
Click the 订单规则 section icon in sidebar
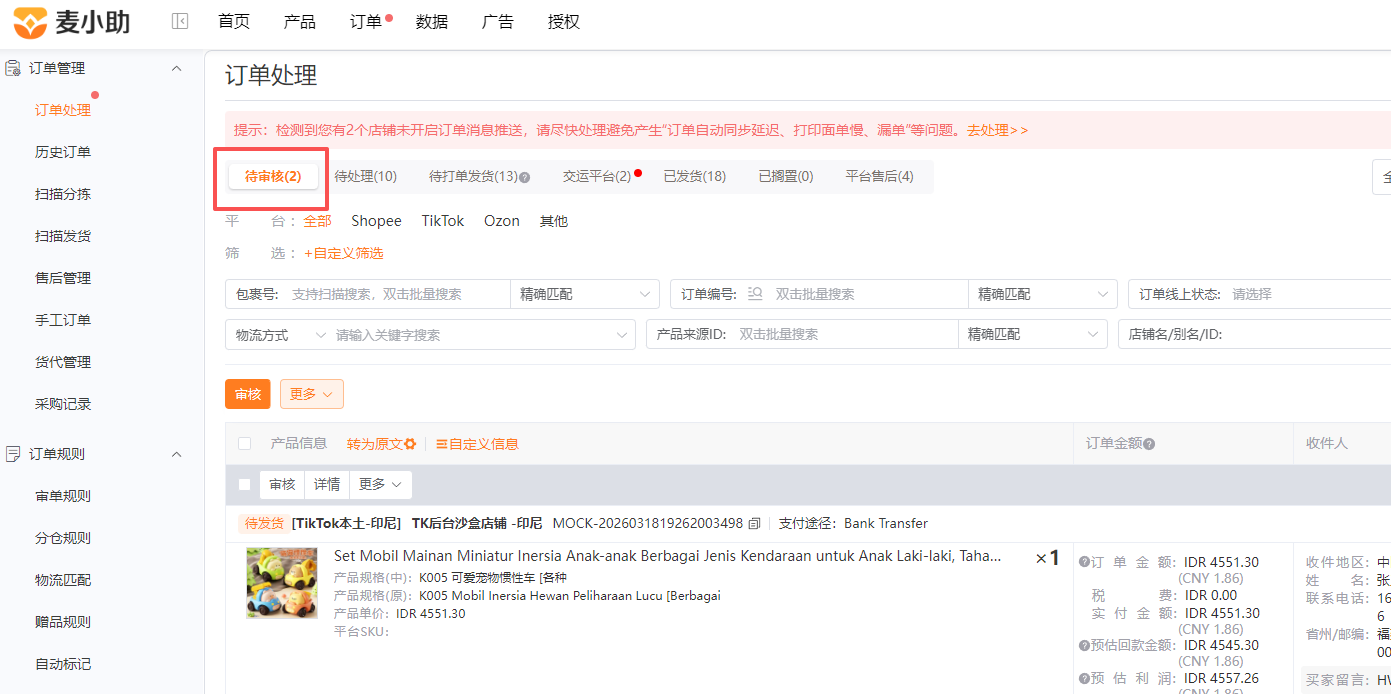click(14, 454)
